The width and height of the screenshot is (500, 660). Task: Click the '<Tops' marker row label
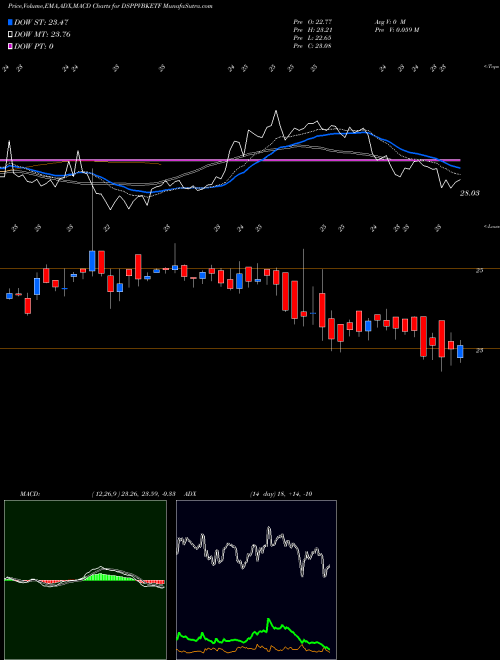(x=491, y=67)
